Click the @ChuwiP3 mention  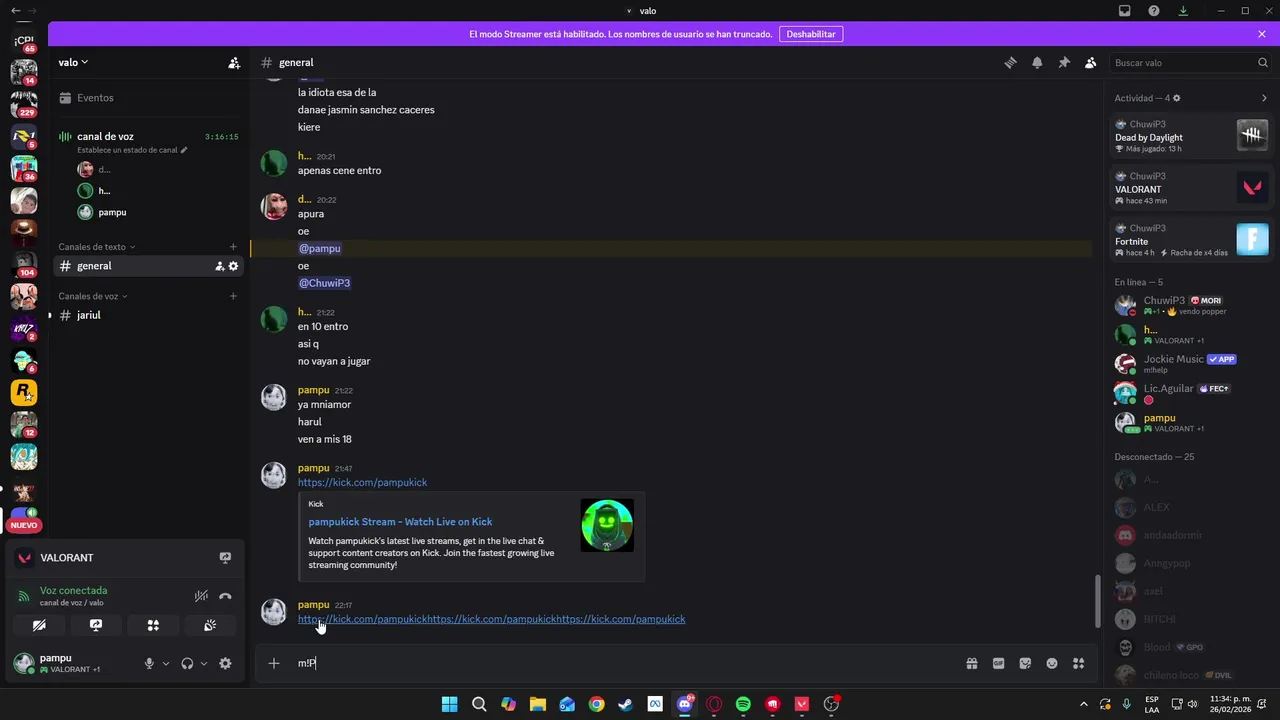pos(324,283)
